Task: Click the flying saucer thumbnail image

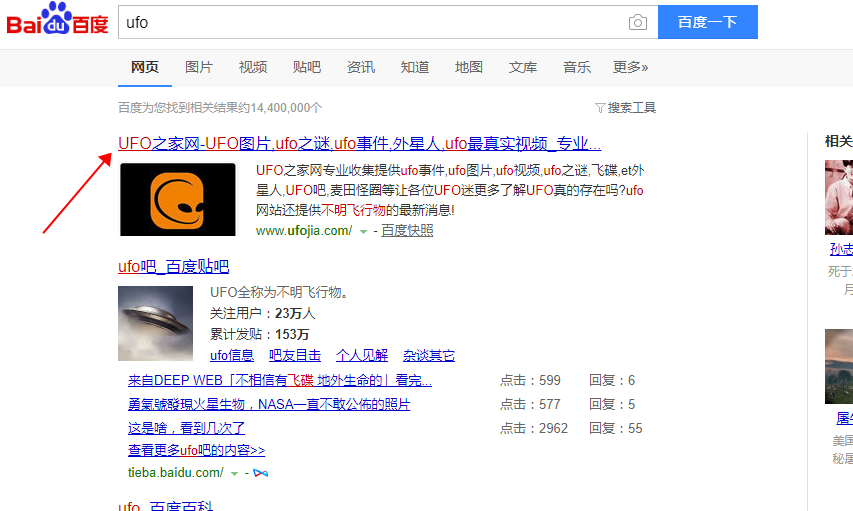Action: (155, 323)
